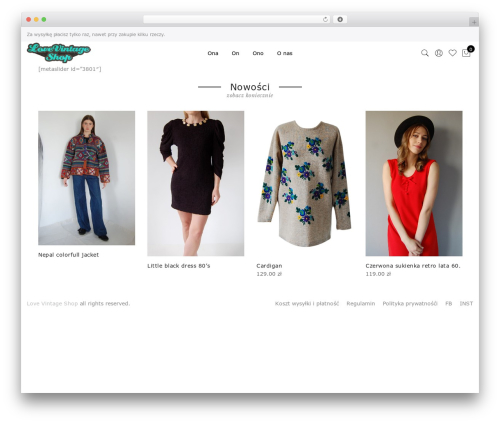Screen dimensions: 500x423
Task: Open the Polityka prywatności footer link
Action: 410,303
